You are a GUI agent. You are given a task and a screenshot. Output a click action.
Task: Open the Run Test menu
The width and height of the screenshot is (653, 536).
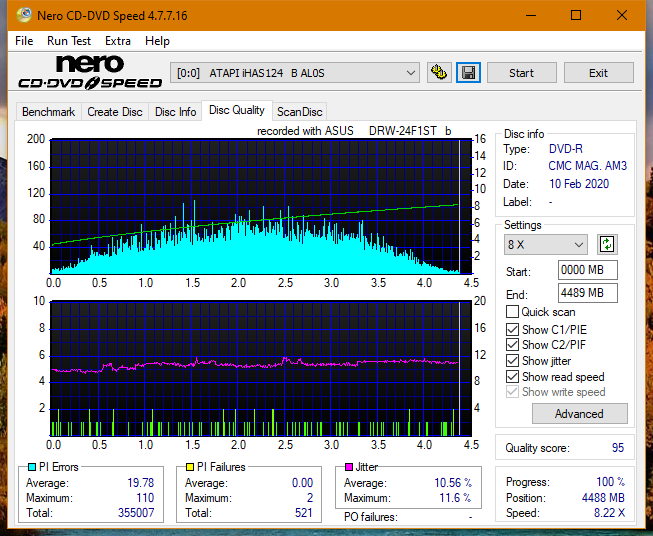[x=69, y=41]
